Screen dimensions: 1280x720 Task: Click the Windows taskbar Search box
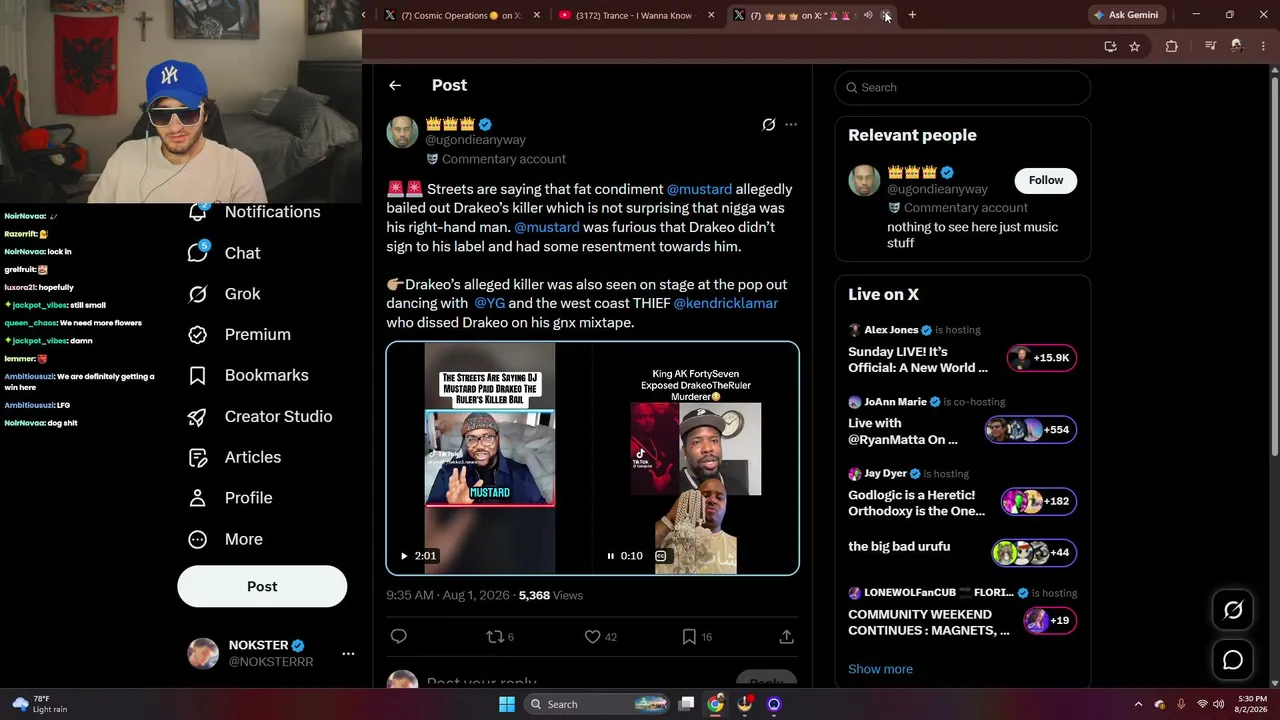pyautogui.click(x=596, y=704)
